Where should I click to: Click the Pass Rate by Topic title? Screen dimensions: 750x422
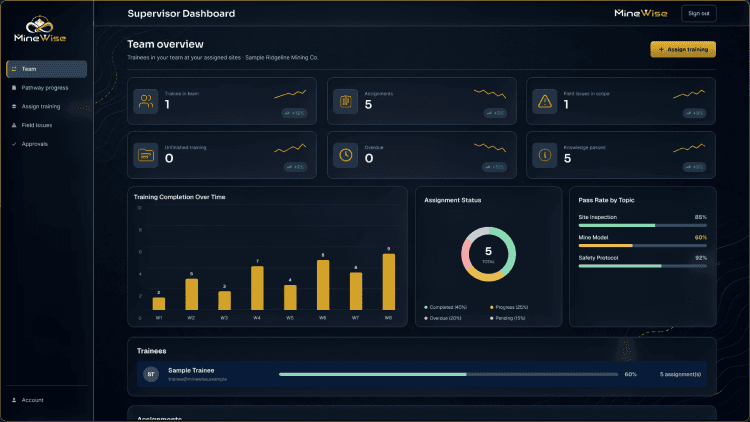pyautogui.click(x=606, y=200)
